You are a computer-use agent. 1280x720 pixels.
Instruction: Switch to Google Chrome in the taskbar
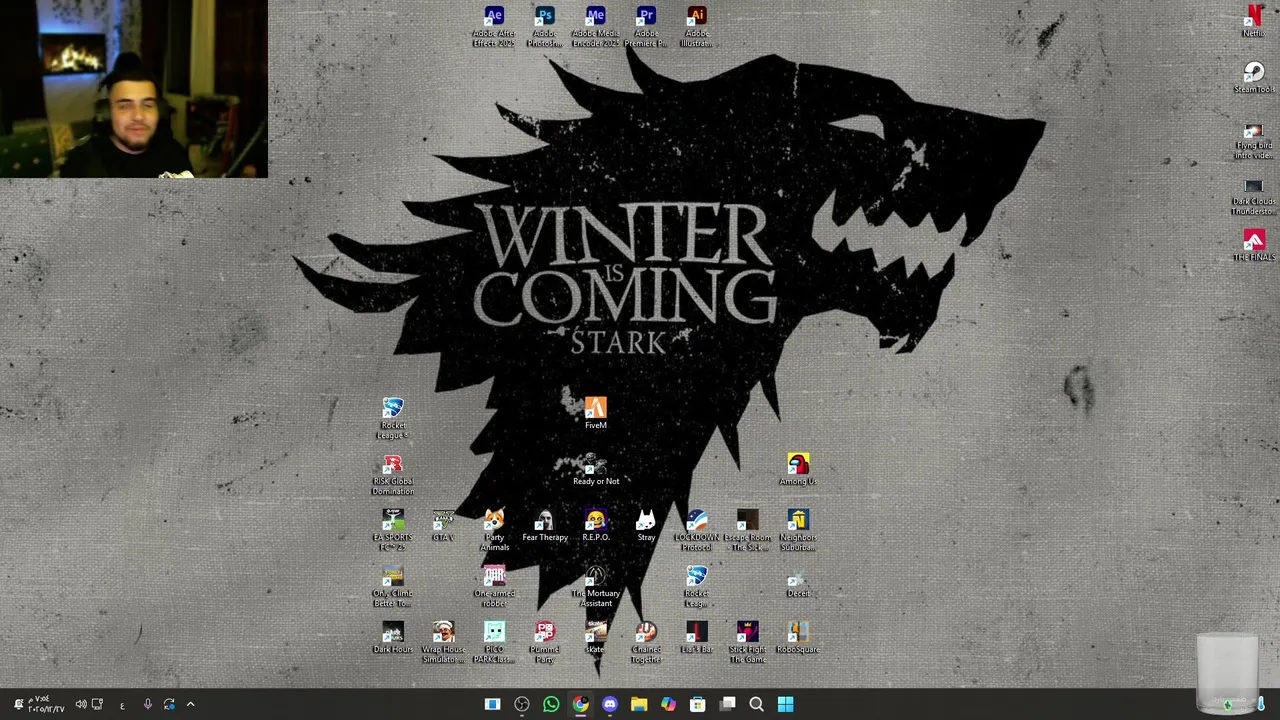coord(580,705)
